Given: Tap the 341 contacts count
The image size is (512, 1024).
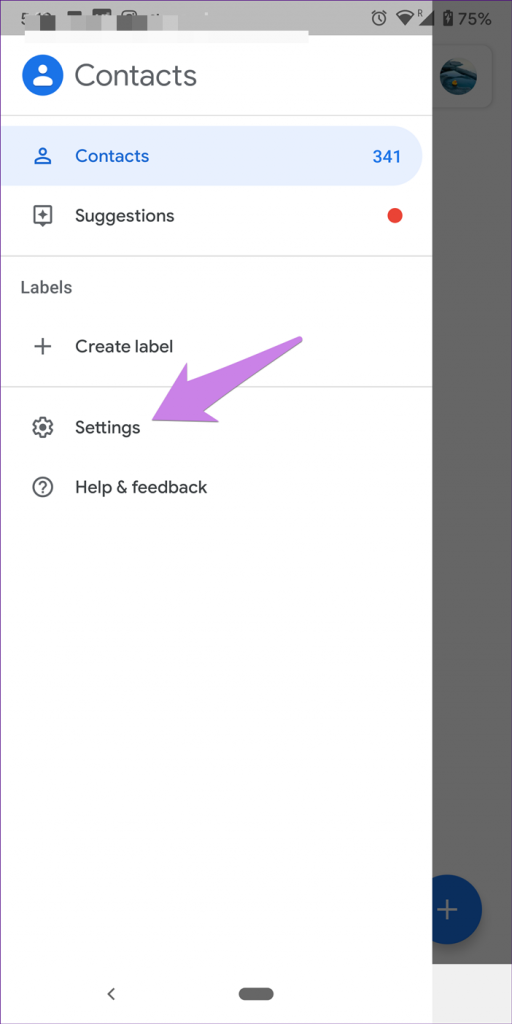Looking at the screenshot, I should click(387, 157).
